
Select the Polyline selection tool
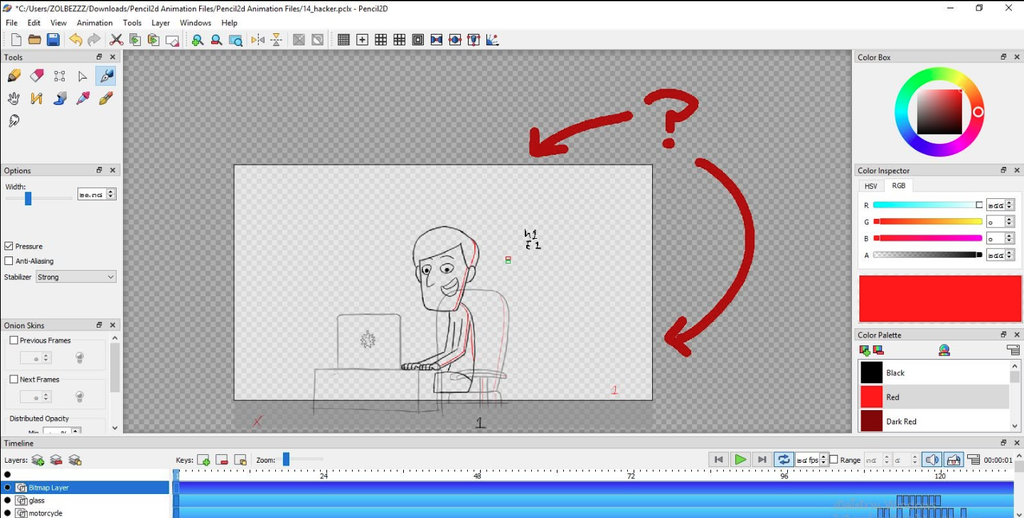(x=59, y=76)
